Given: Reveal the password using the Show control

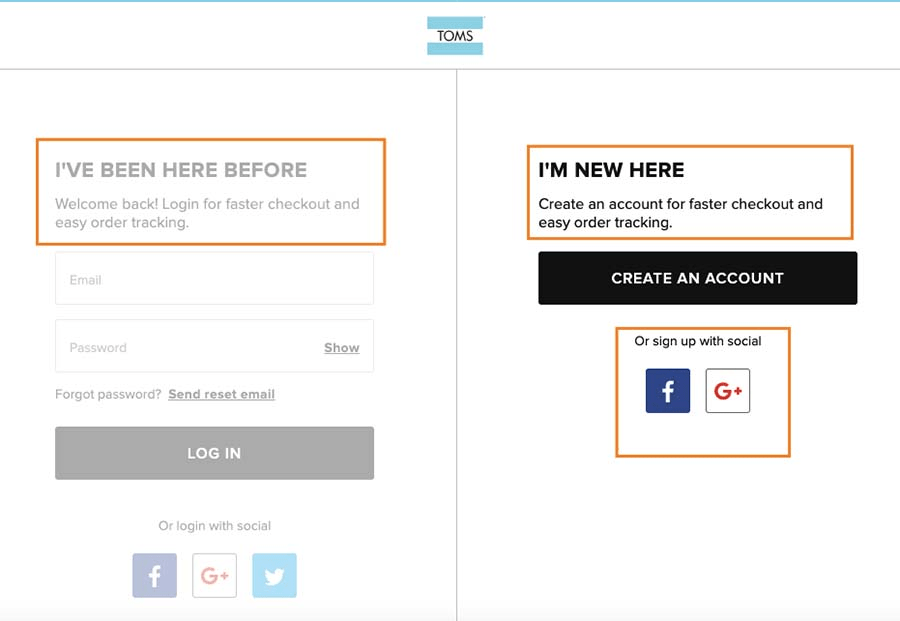Looking at the screenshot, I should pos(341,347).
